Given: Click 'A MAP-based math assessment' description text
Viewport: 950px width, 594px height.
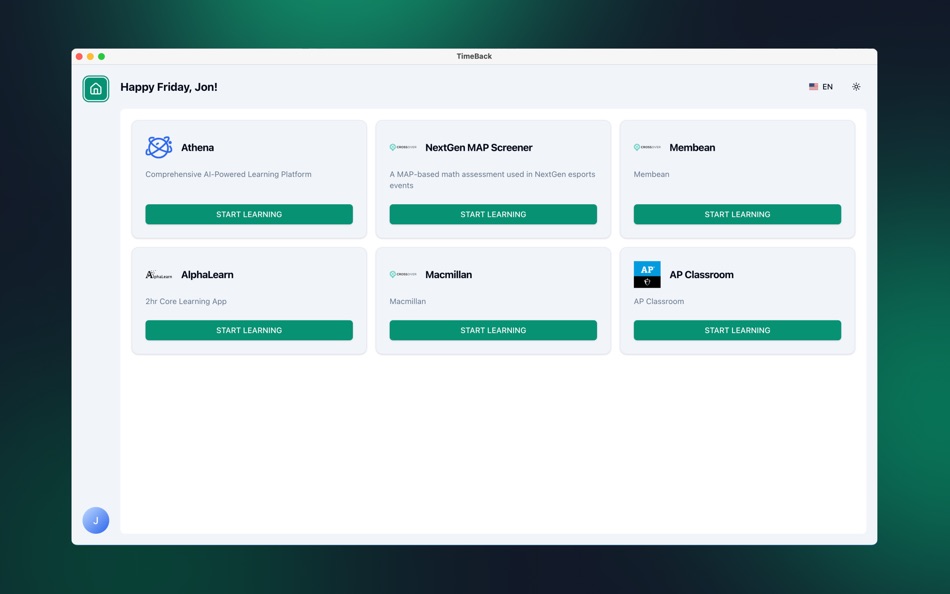Looking at the screenshot, I should tap(492, 179).
